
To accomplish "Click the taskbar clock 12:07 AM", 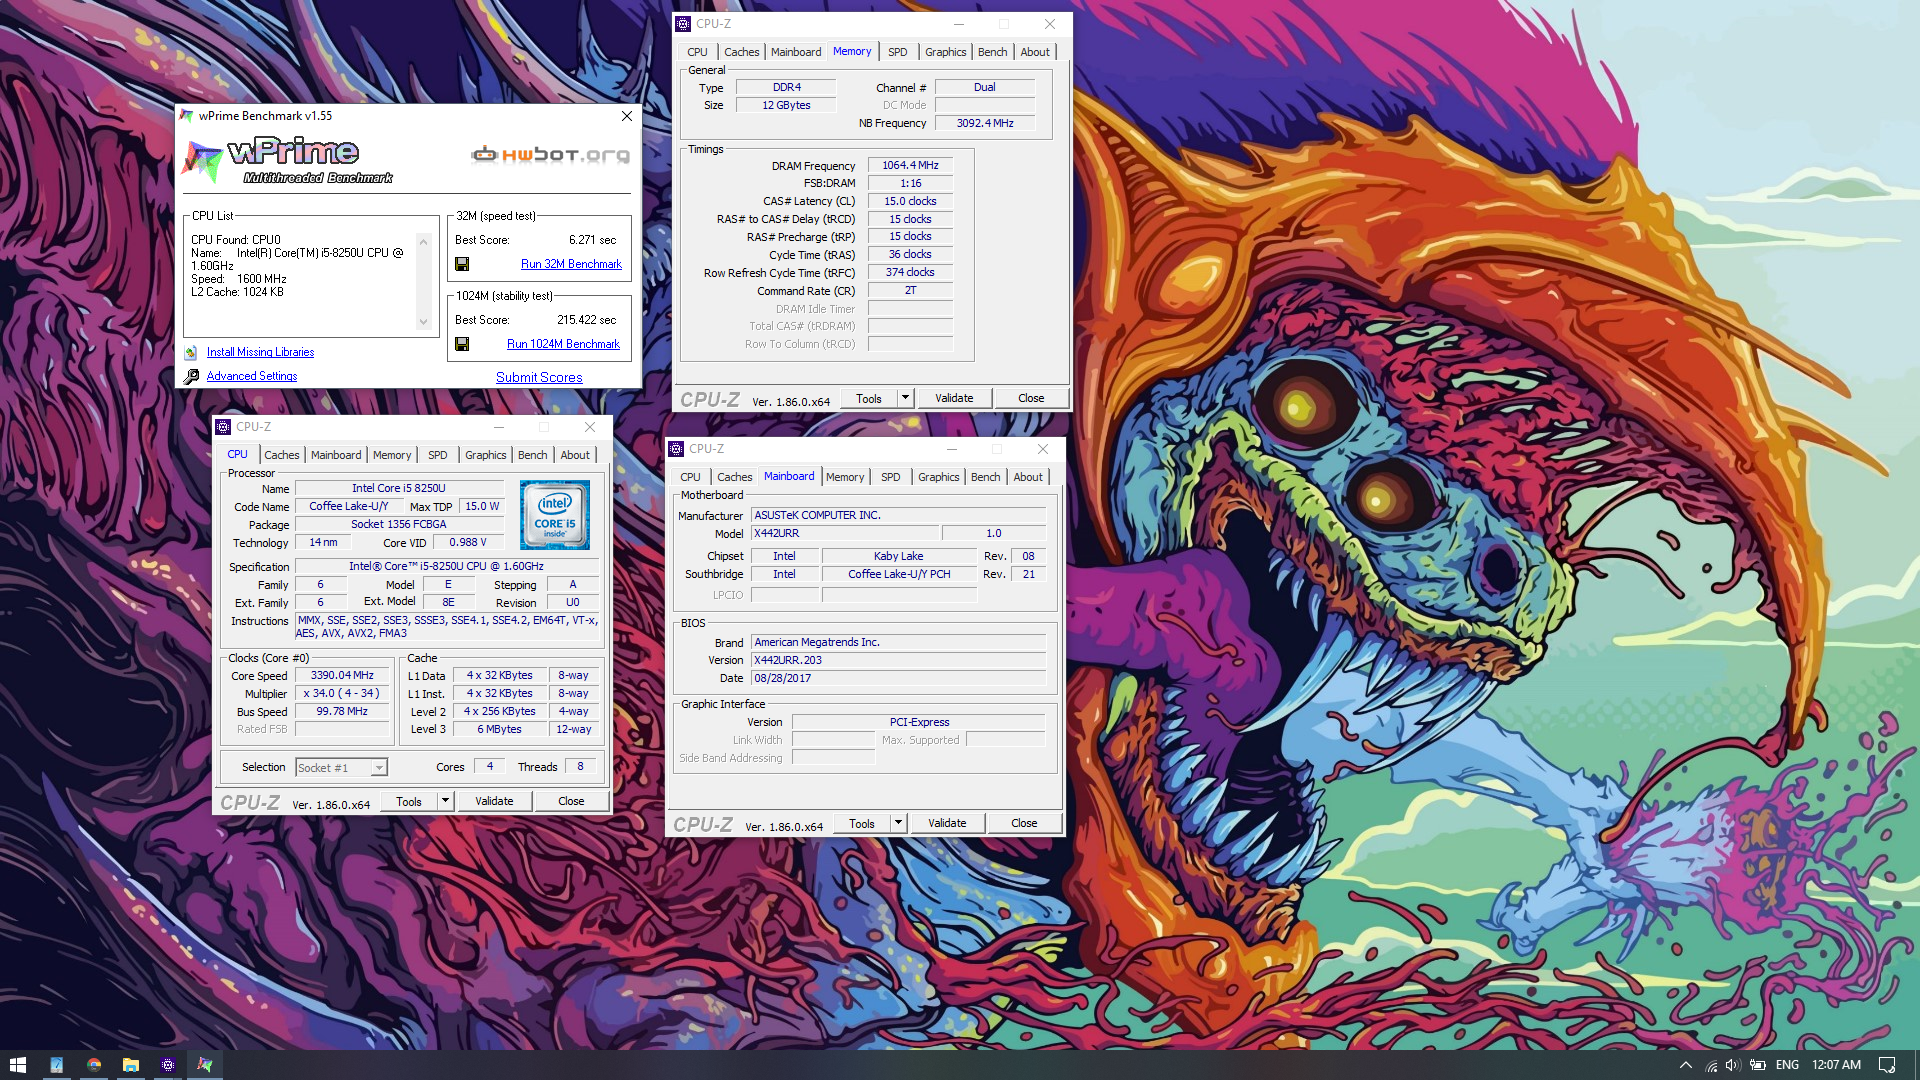I will (1836, 1065).
